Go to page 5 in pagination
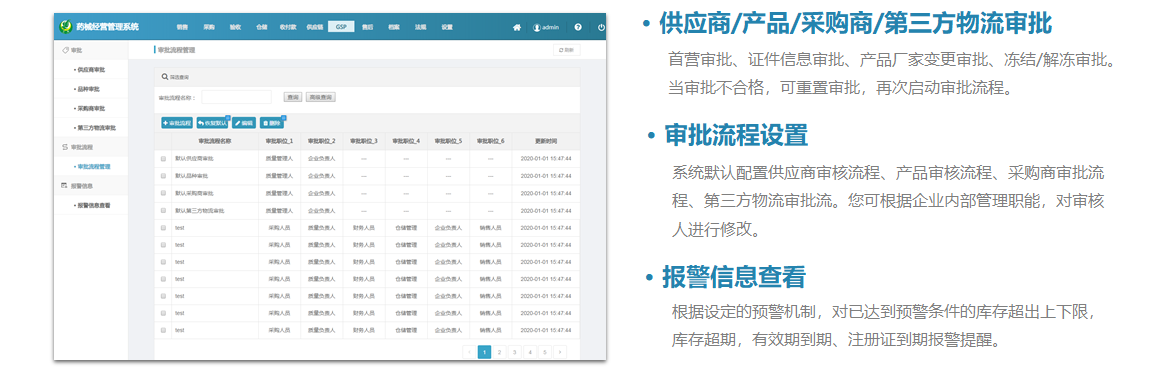Image resolution: width=1157 pixels, height=380 pixels. (545, 352)
